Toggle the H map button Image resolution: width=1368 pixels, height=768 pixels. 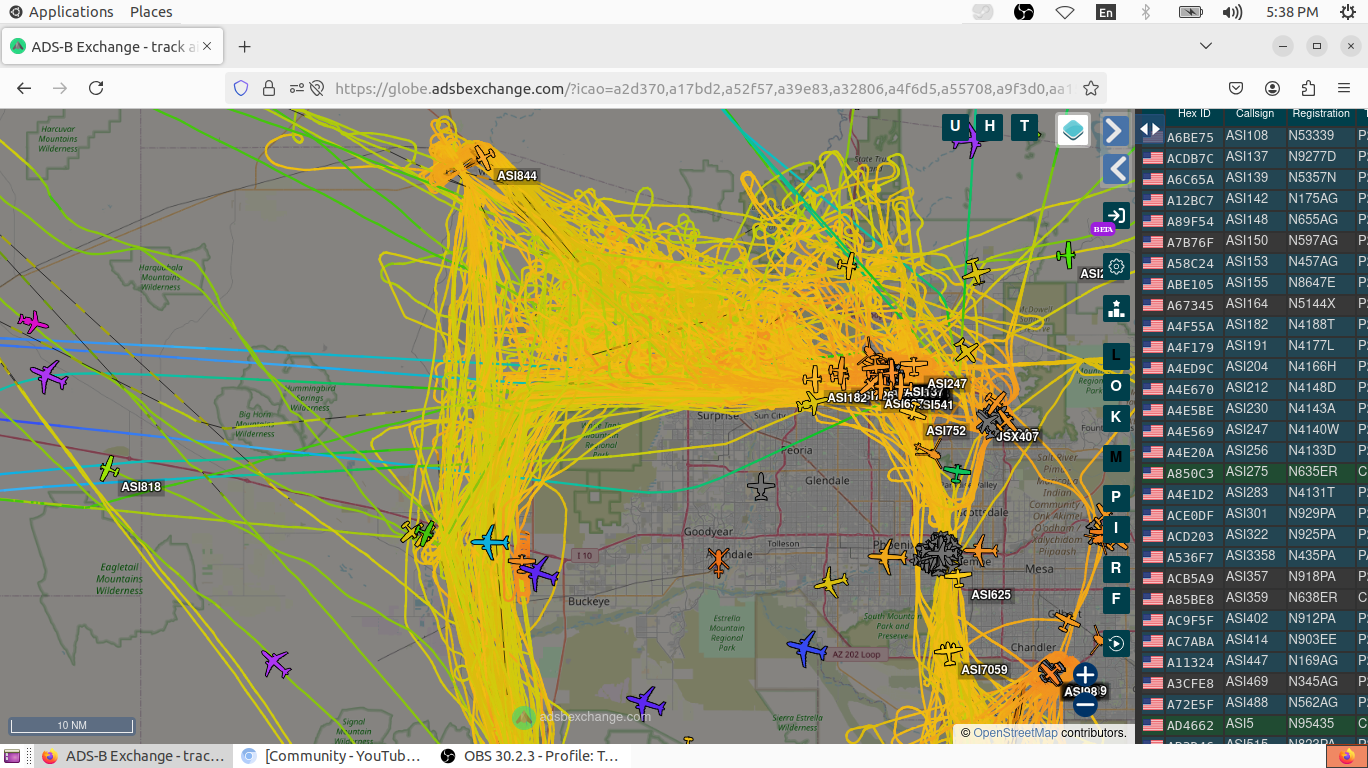pyautogui.click(x=990, y=126)
